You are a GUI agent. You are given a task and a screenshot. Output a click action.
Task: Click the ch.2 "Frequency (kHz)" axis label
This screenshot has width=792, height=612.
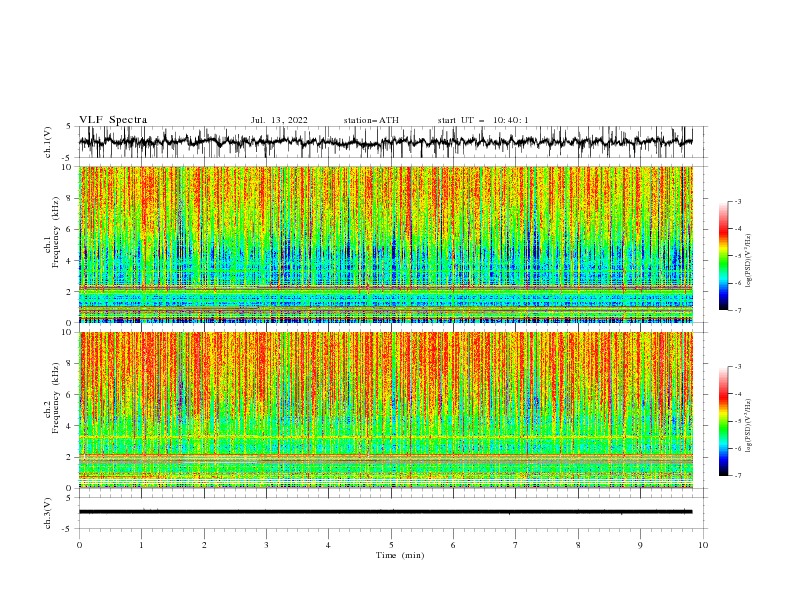(x=55, y=398)
